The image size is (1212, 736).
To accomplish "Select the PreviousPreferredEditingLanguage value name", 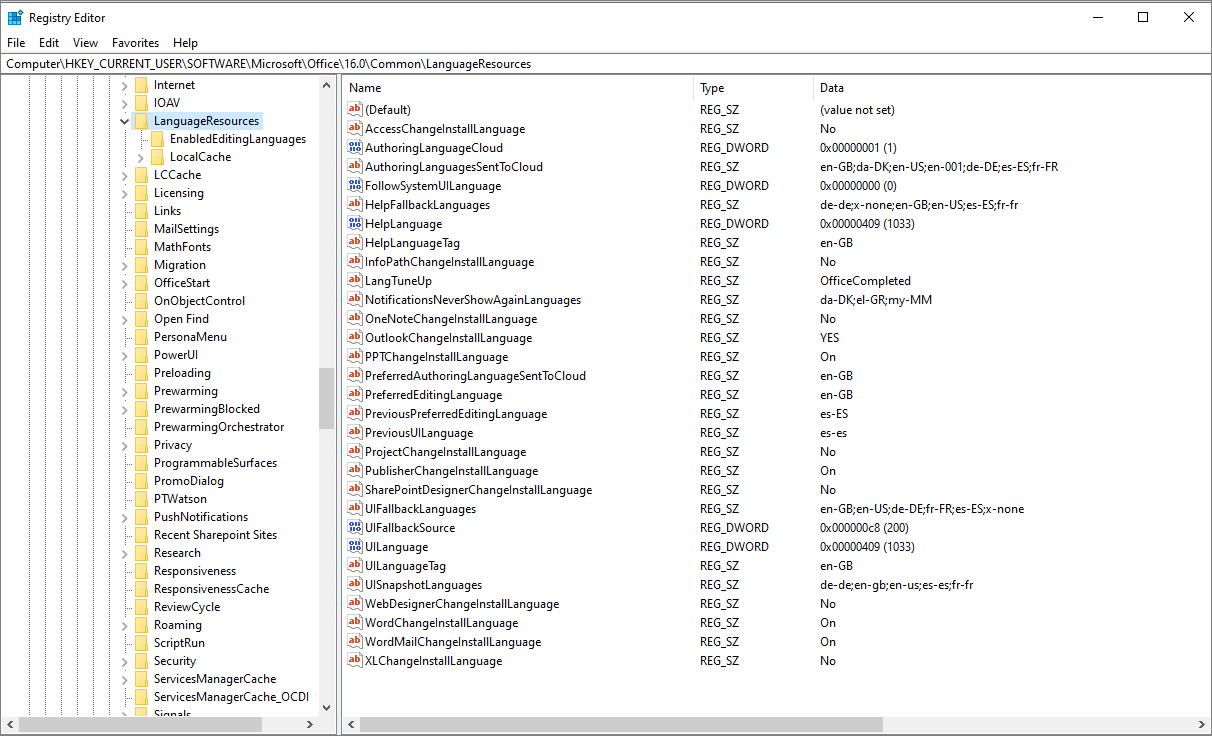I will coord(456,413).
